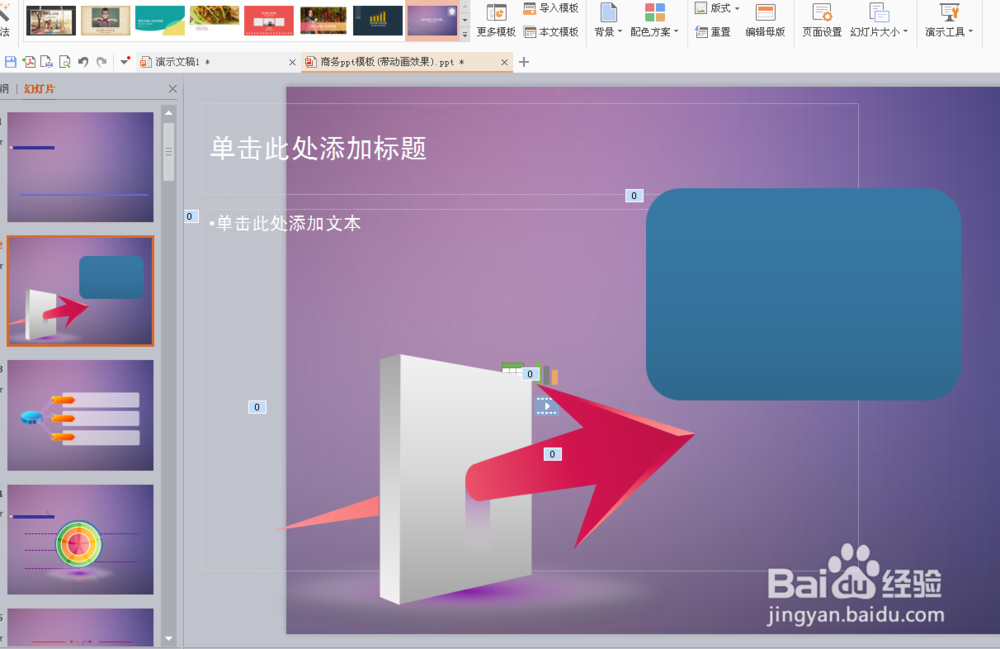Viewport: 1000px width, 649px height.
Task: Open the 背景 (background) settings icon
Action: click(609, 15)
